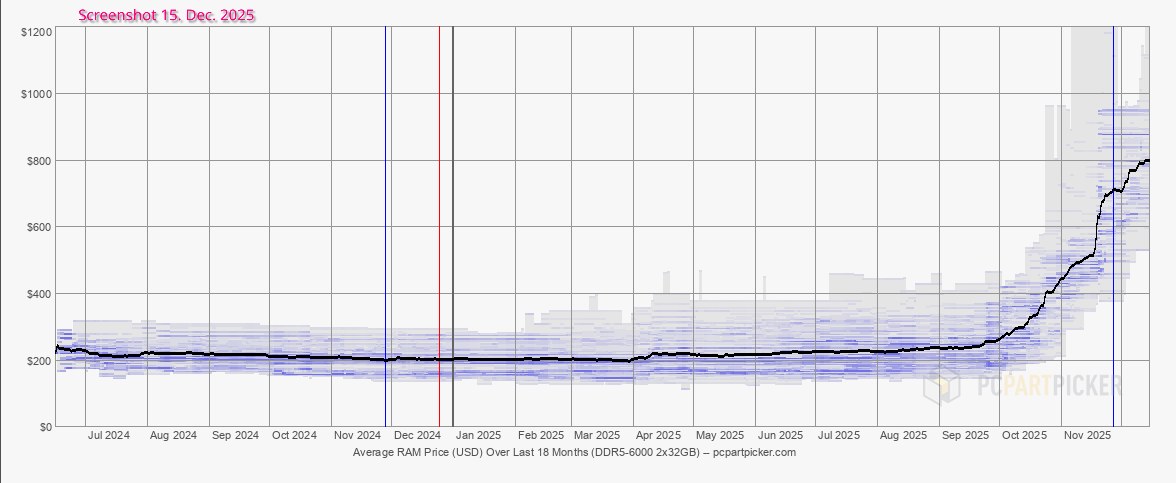This screenshot has height=483, width=1176.
Task: Click the Mar 2025 x-axis label
Action: 597,435
